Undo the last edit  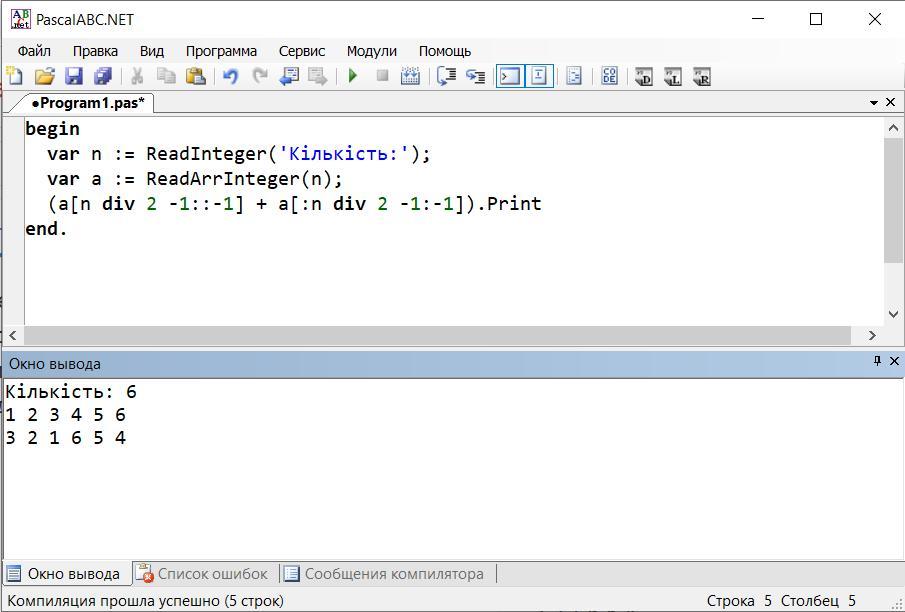(x=230, y=76)
